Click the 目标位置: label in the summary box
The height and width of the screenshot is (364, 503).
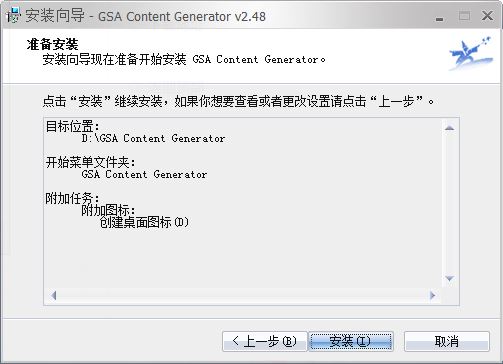(x=72, y=126)
